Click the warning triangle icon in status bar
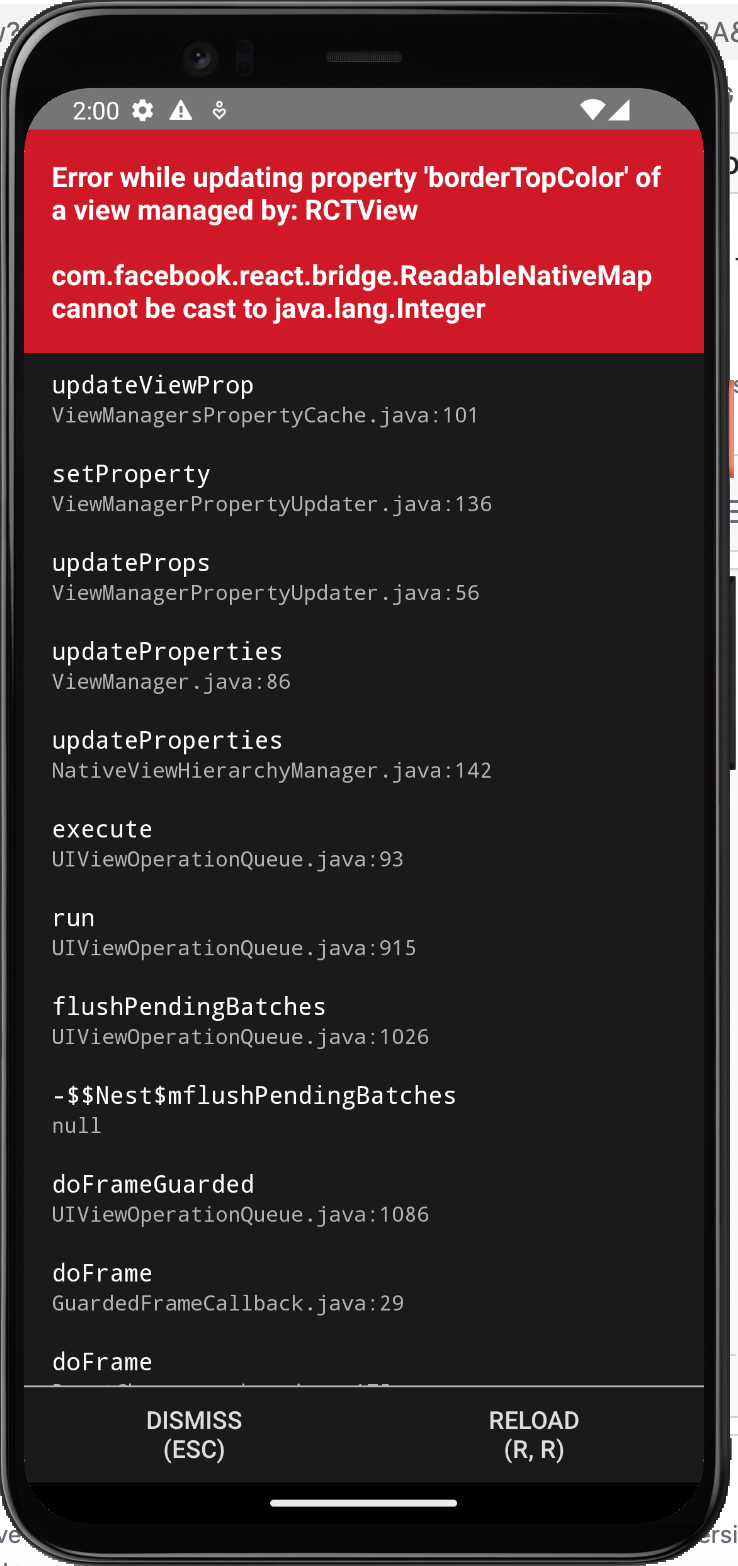This screenshot has height=1566, width=738. (x=180, y=111)
